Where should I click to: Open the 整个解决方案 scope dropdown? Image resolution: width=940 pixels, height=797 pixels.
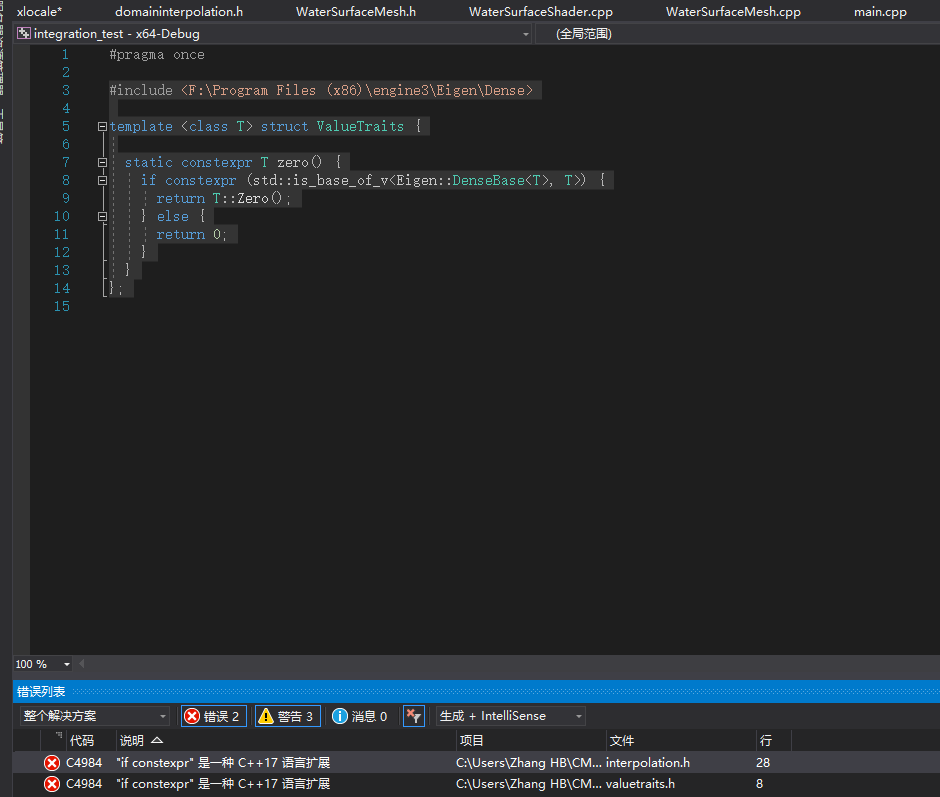coord(95,716)
